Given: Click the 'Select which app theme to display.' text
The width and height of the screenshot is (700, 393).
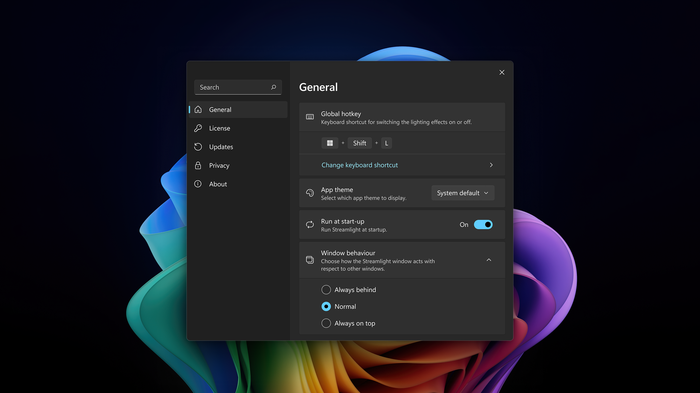Looking at the screenshot, I should tap(363, 198).
